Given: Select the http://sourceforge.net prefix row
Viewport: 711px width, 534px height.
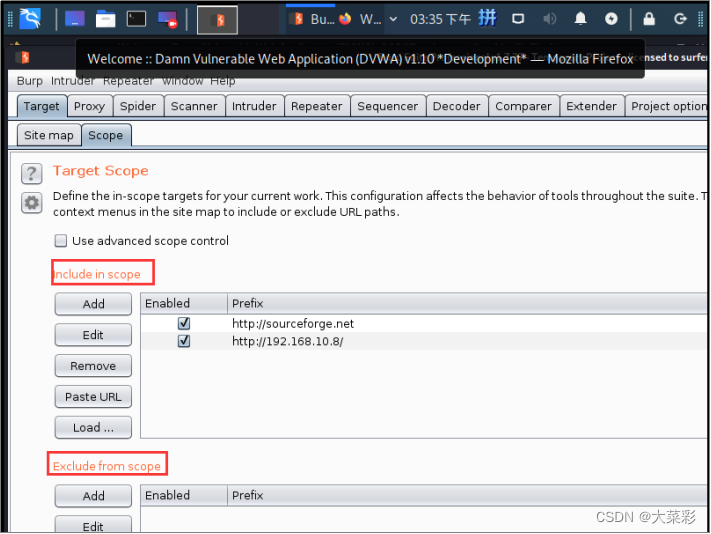Looking at the screenshot, I should [424, 324].
